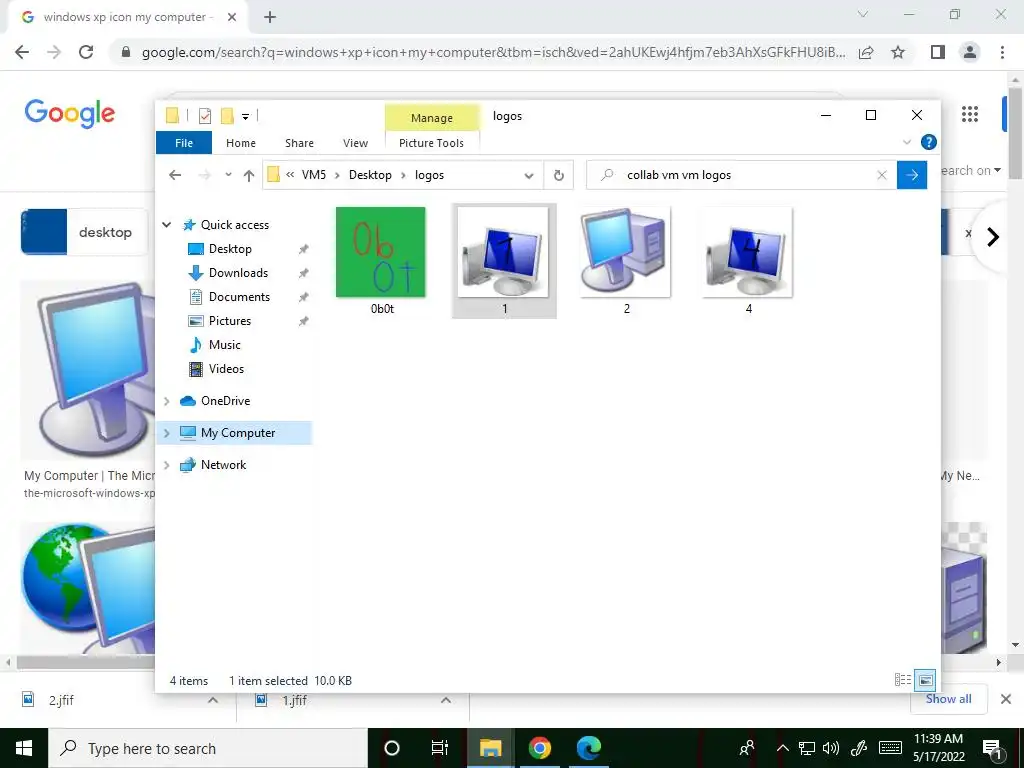Switch to large thumbnails view in status bar
1024x768 pixels.
[925, 680]
